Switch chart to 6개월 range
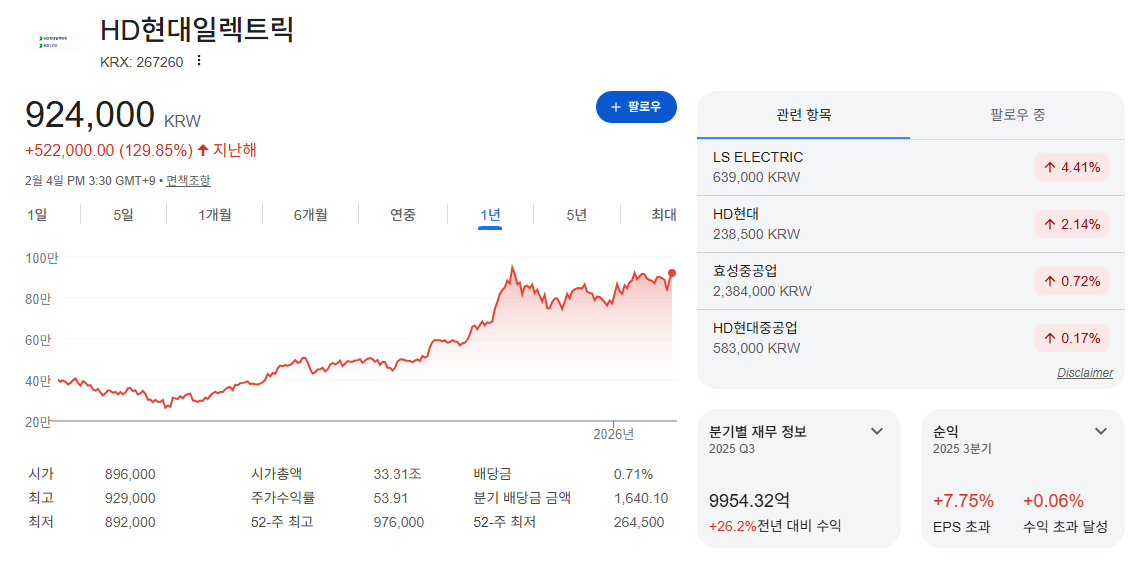This screenshot has height=565, width=1142. tap(310, 215)
